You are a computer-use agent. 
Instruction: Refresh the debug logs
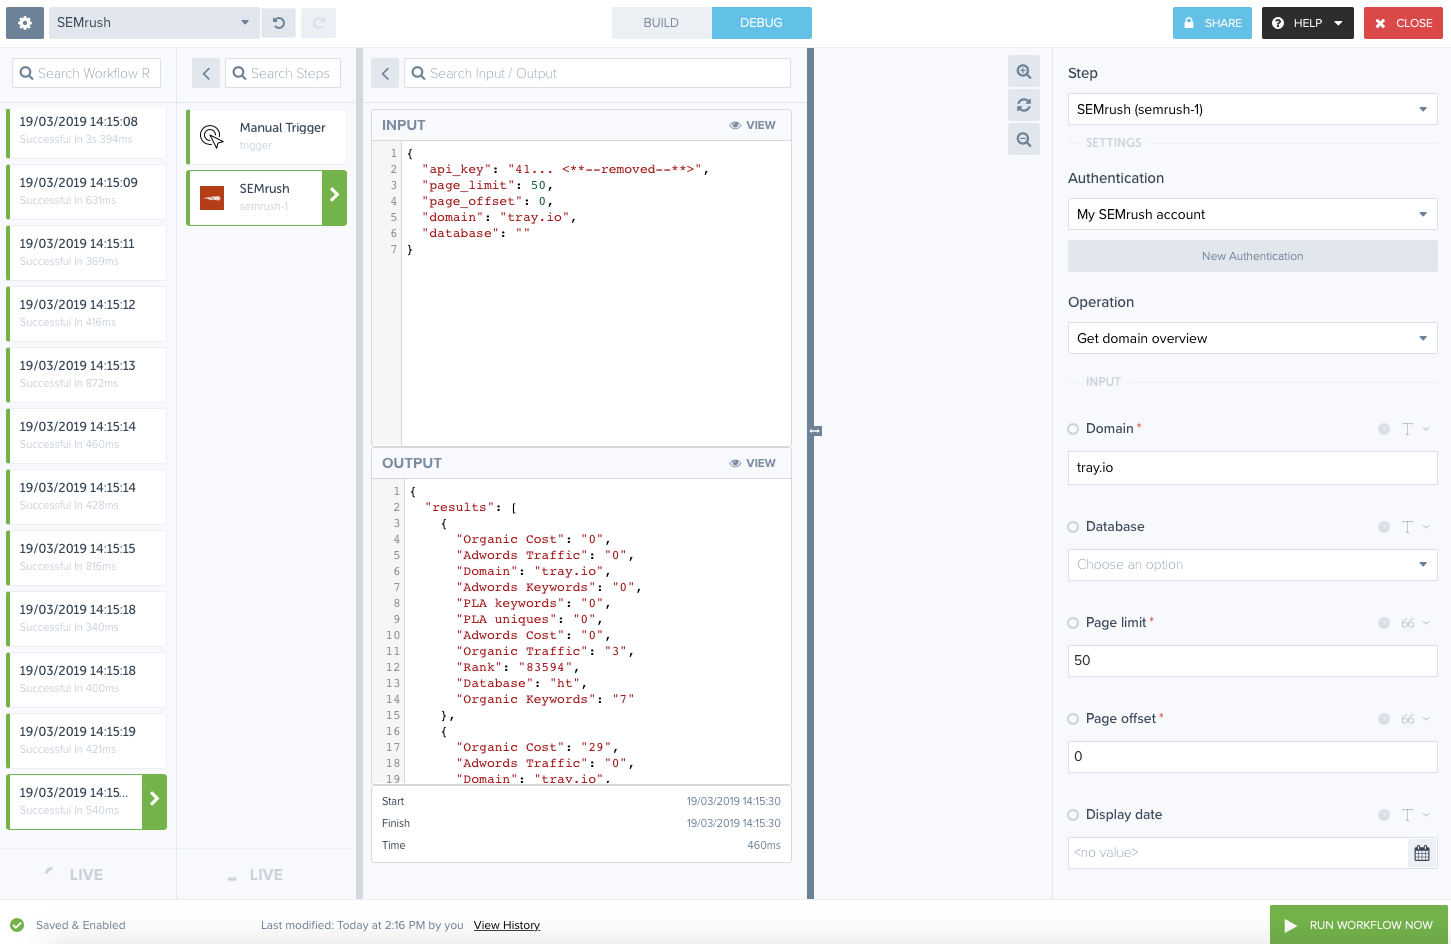point(1023,105)
